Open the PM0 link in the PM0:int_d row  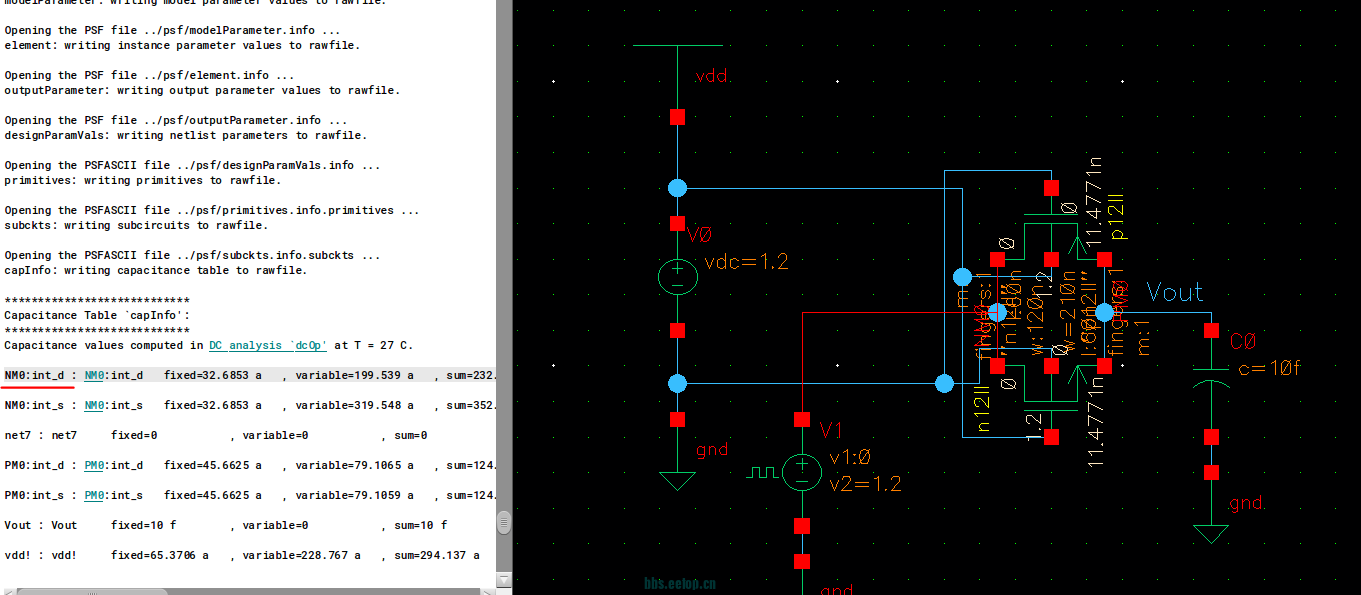point(94,465)
